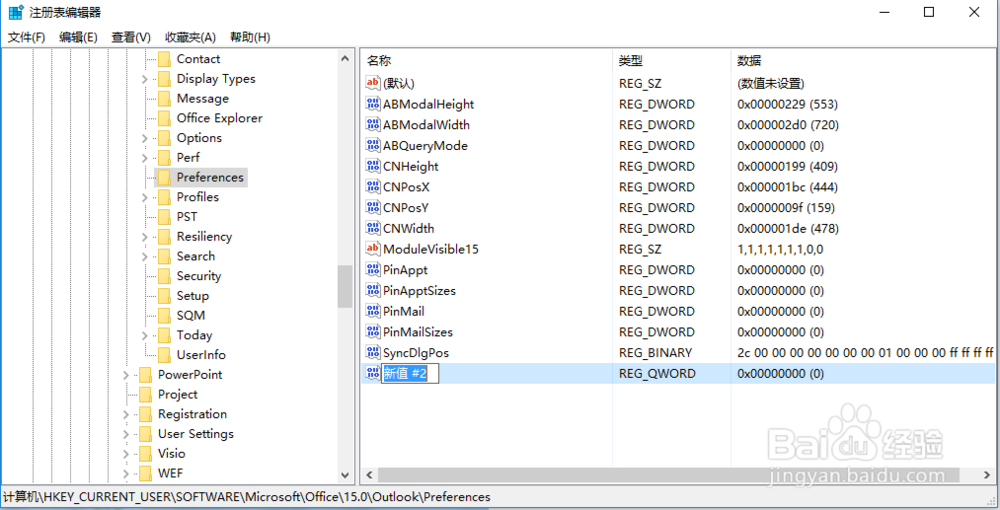Image resolution: width=1000 pixels, height=510 pixels.
Task: Expand the Perf key
Action: pos(144,158)
